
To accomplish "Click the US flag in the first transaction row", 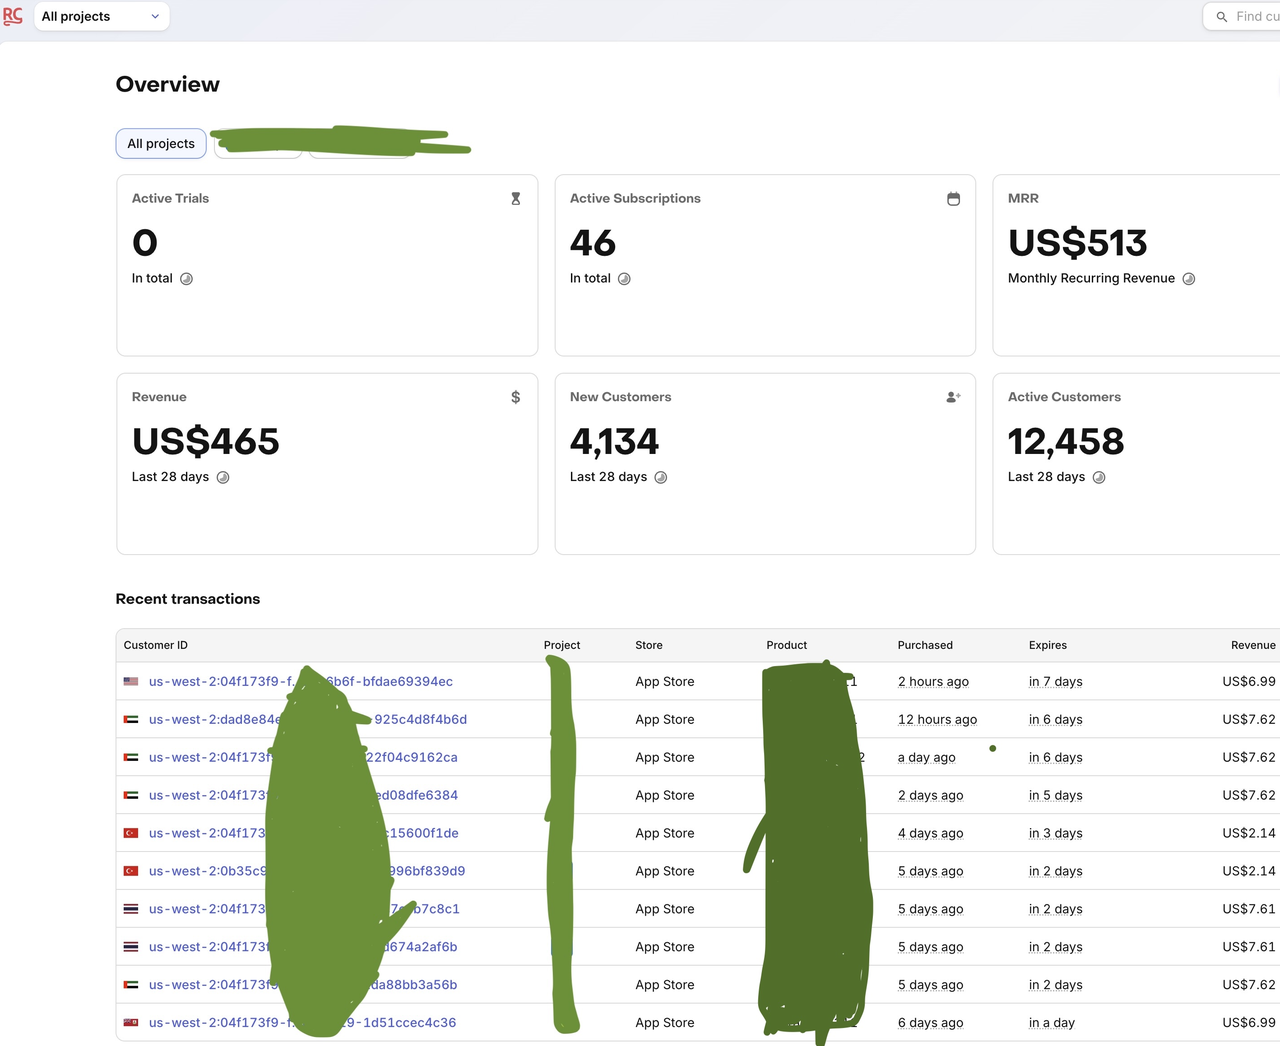I will pyautogui.click(x=131, y=682).
